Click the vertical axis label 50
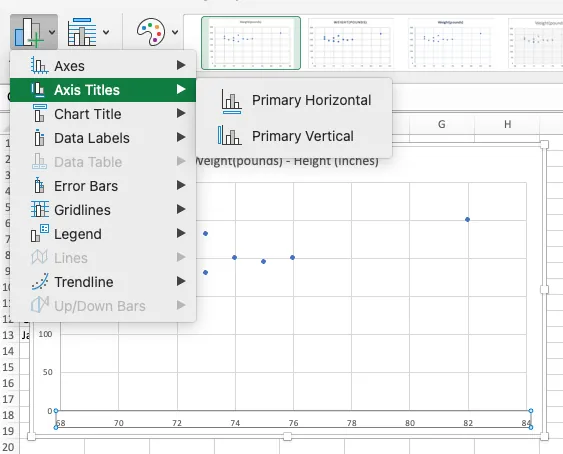This screenshot has height=454, width=563. (x=48, y=372)
